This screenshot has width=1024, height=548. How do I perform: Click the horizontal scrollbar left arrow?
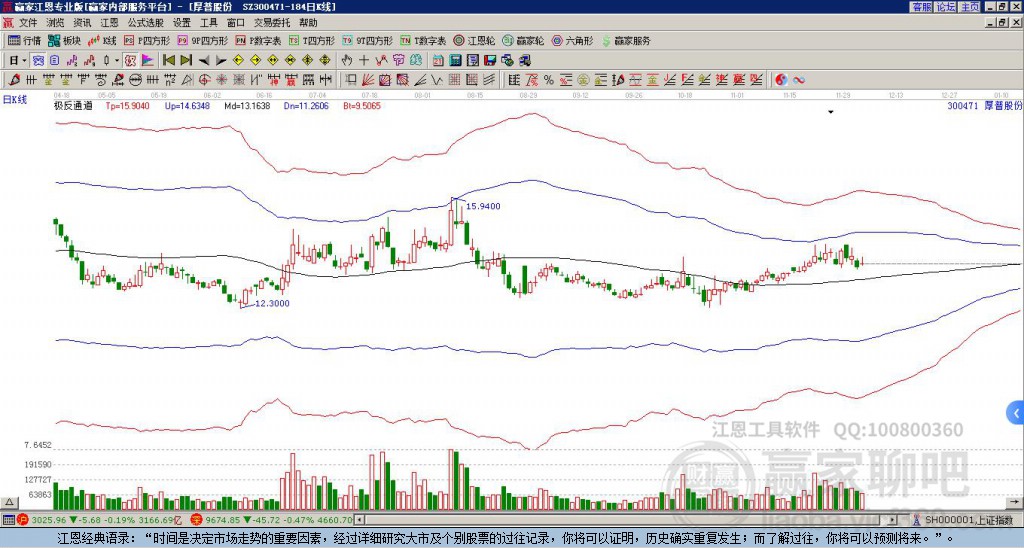pos(360,520)
